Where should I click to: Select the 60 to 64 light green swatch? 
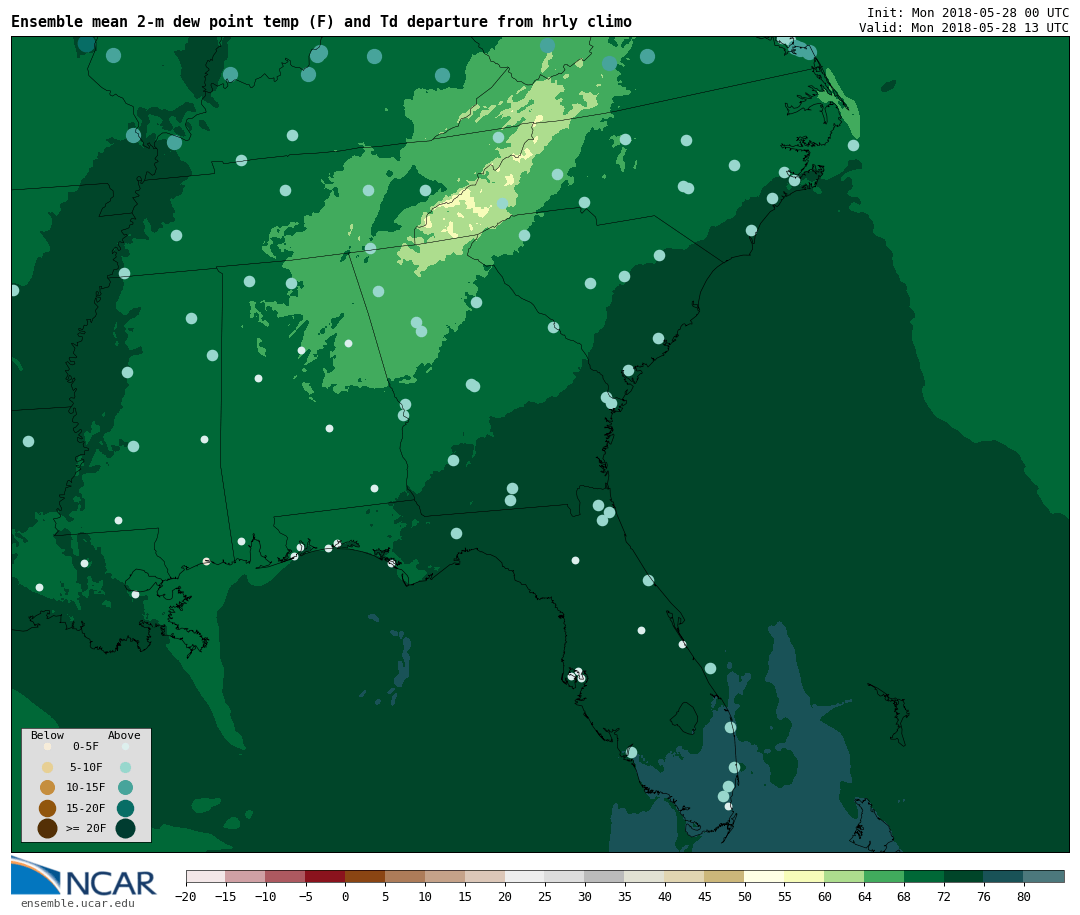tap(844, 877)
